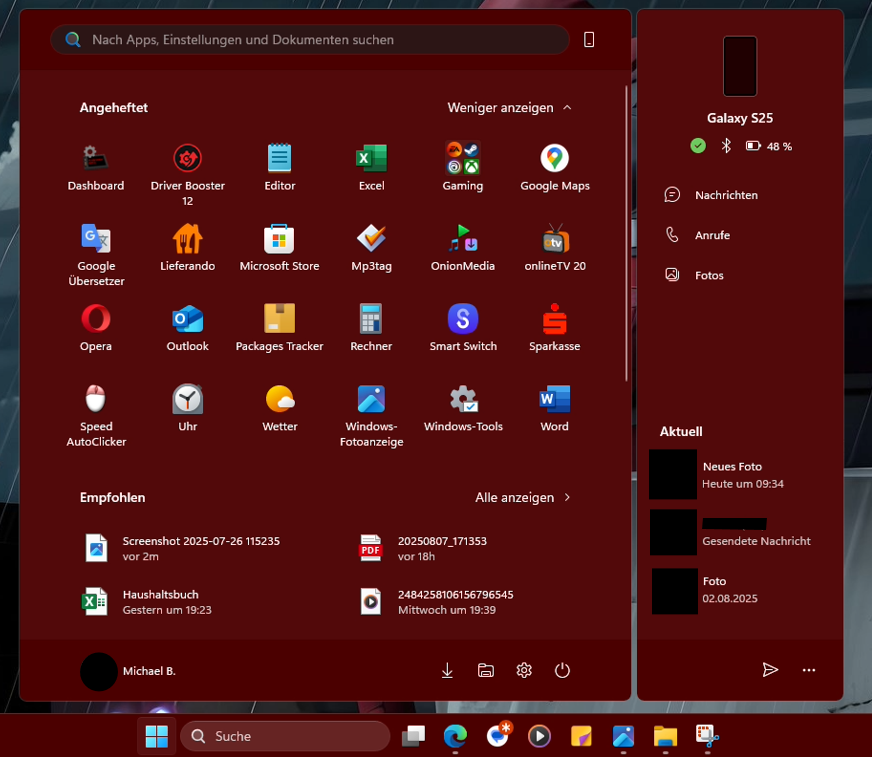
Task: Open the power options button
Action: point(562,670)
